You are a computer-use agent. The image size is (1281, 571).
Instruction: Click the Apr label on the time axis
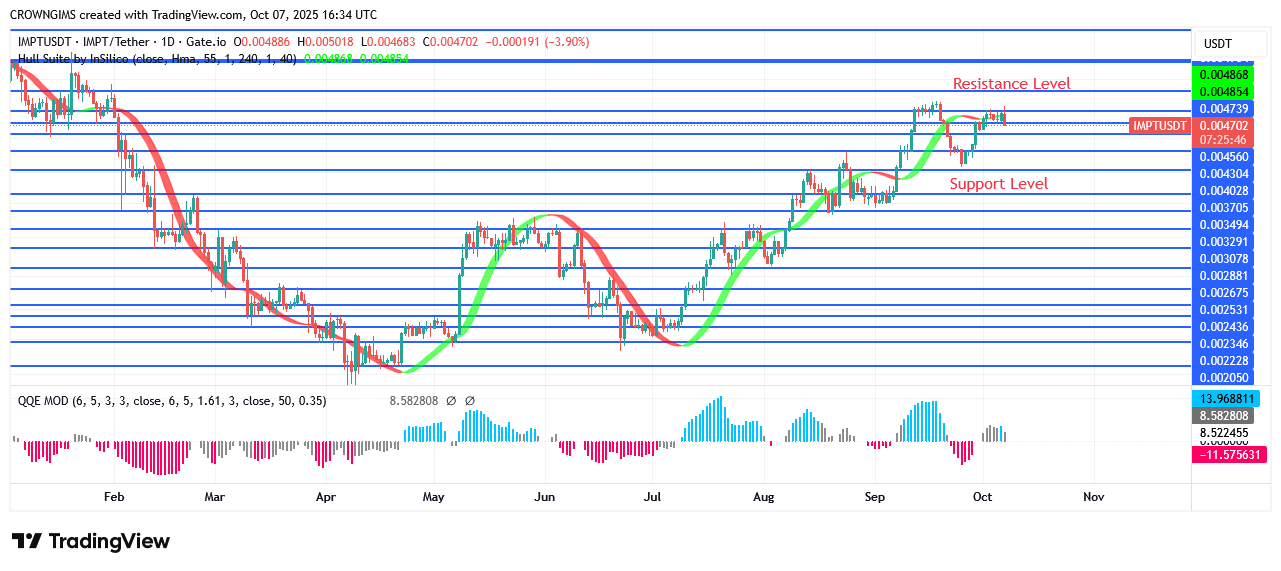point(325,496)
